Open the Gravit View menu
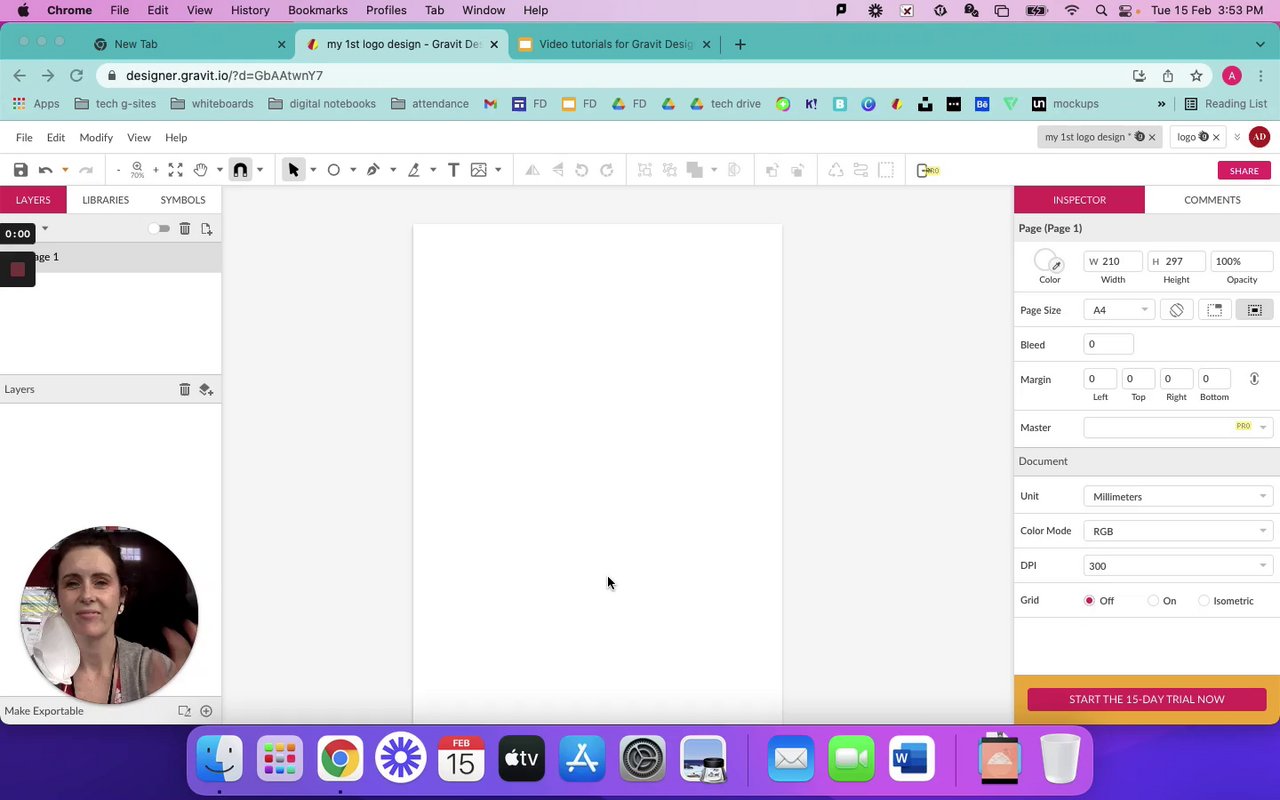 point(139,137)
